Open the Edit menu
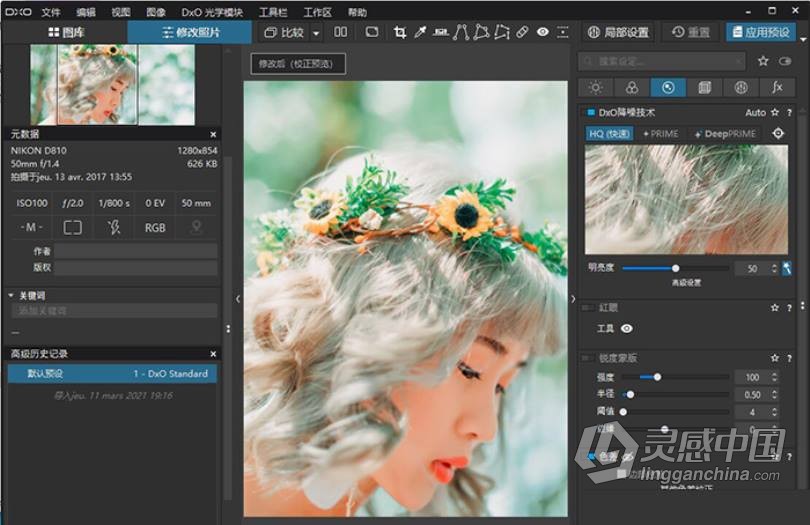The image size is (810, 525). point(86,12)
